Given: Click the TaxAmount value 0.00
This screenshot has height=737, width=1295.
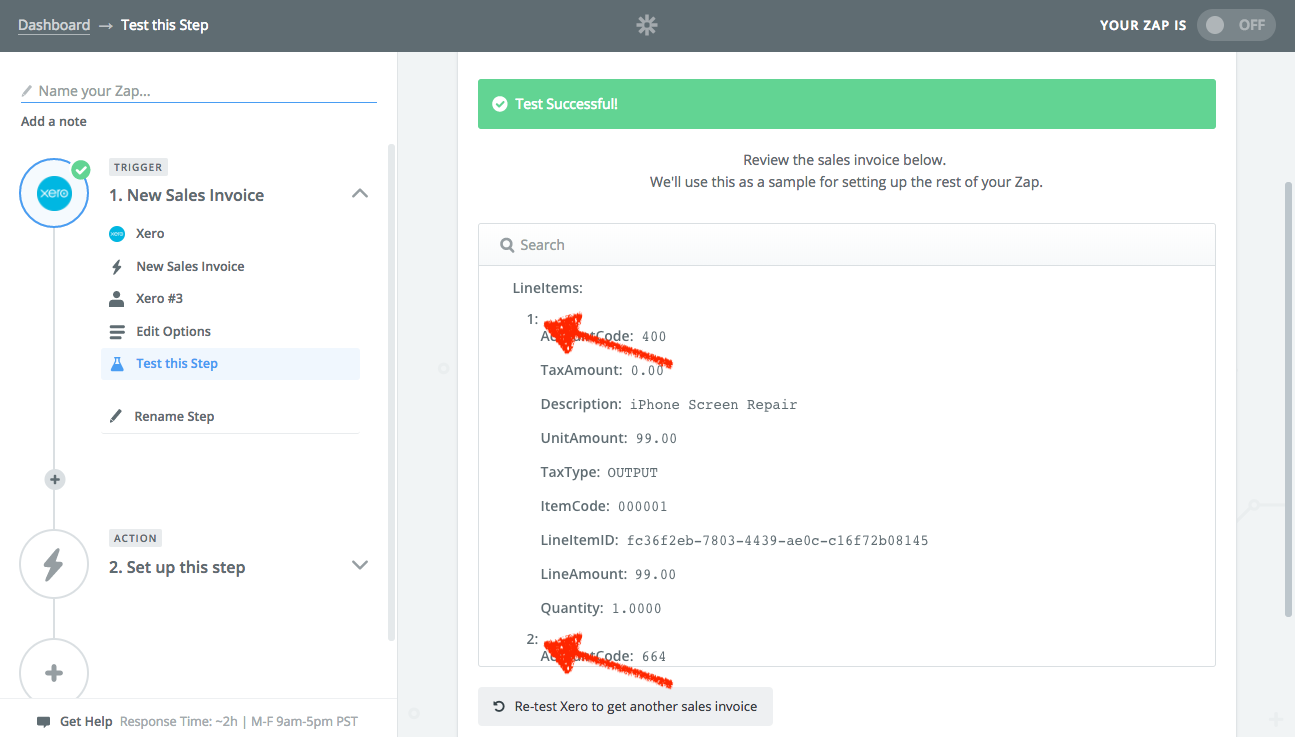Looking at the screenshot, I should tap(647, 370).
